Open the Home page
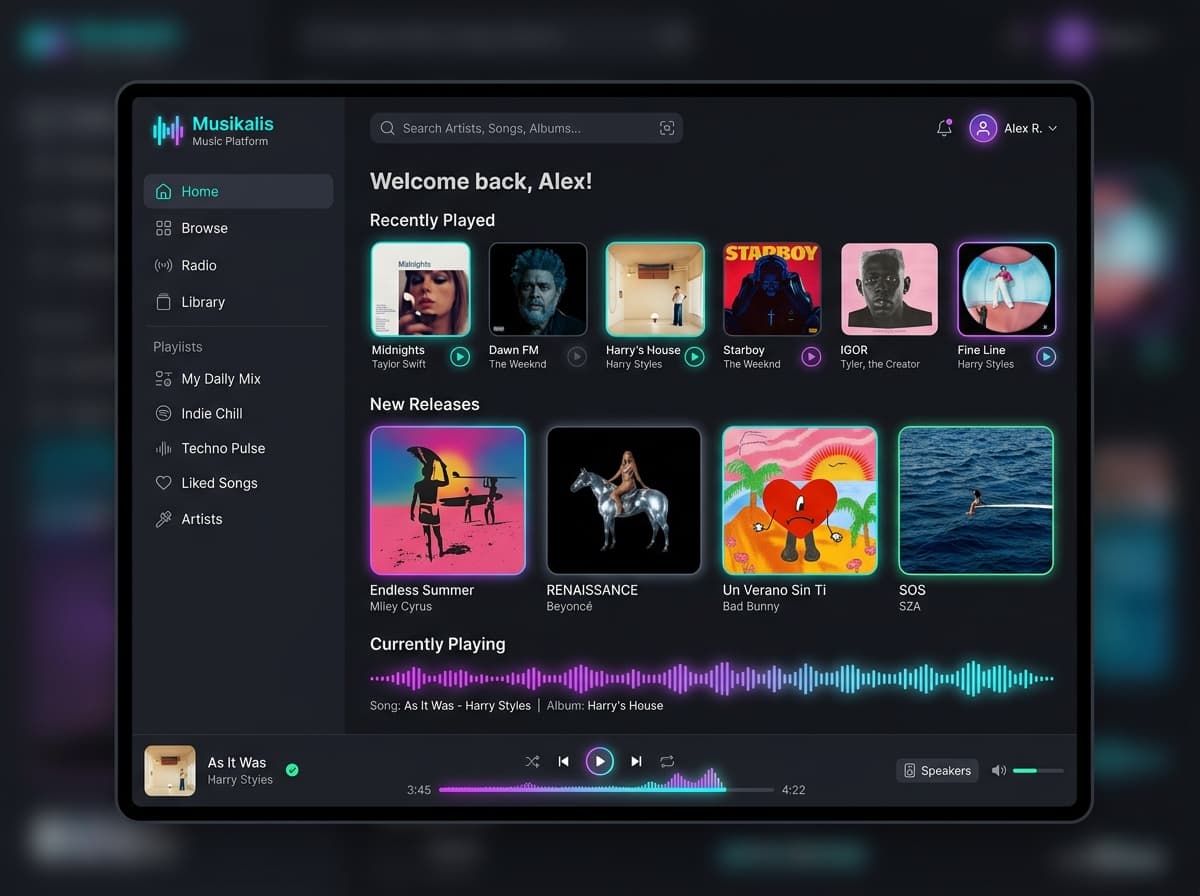 tap(238, 191)
